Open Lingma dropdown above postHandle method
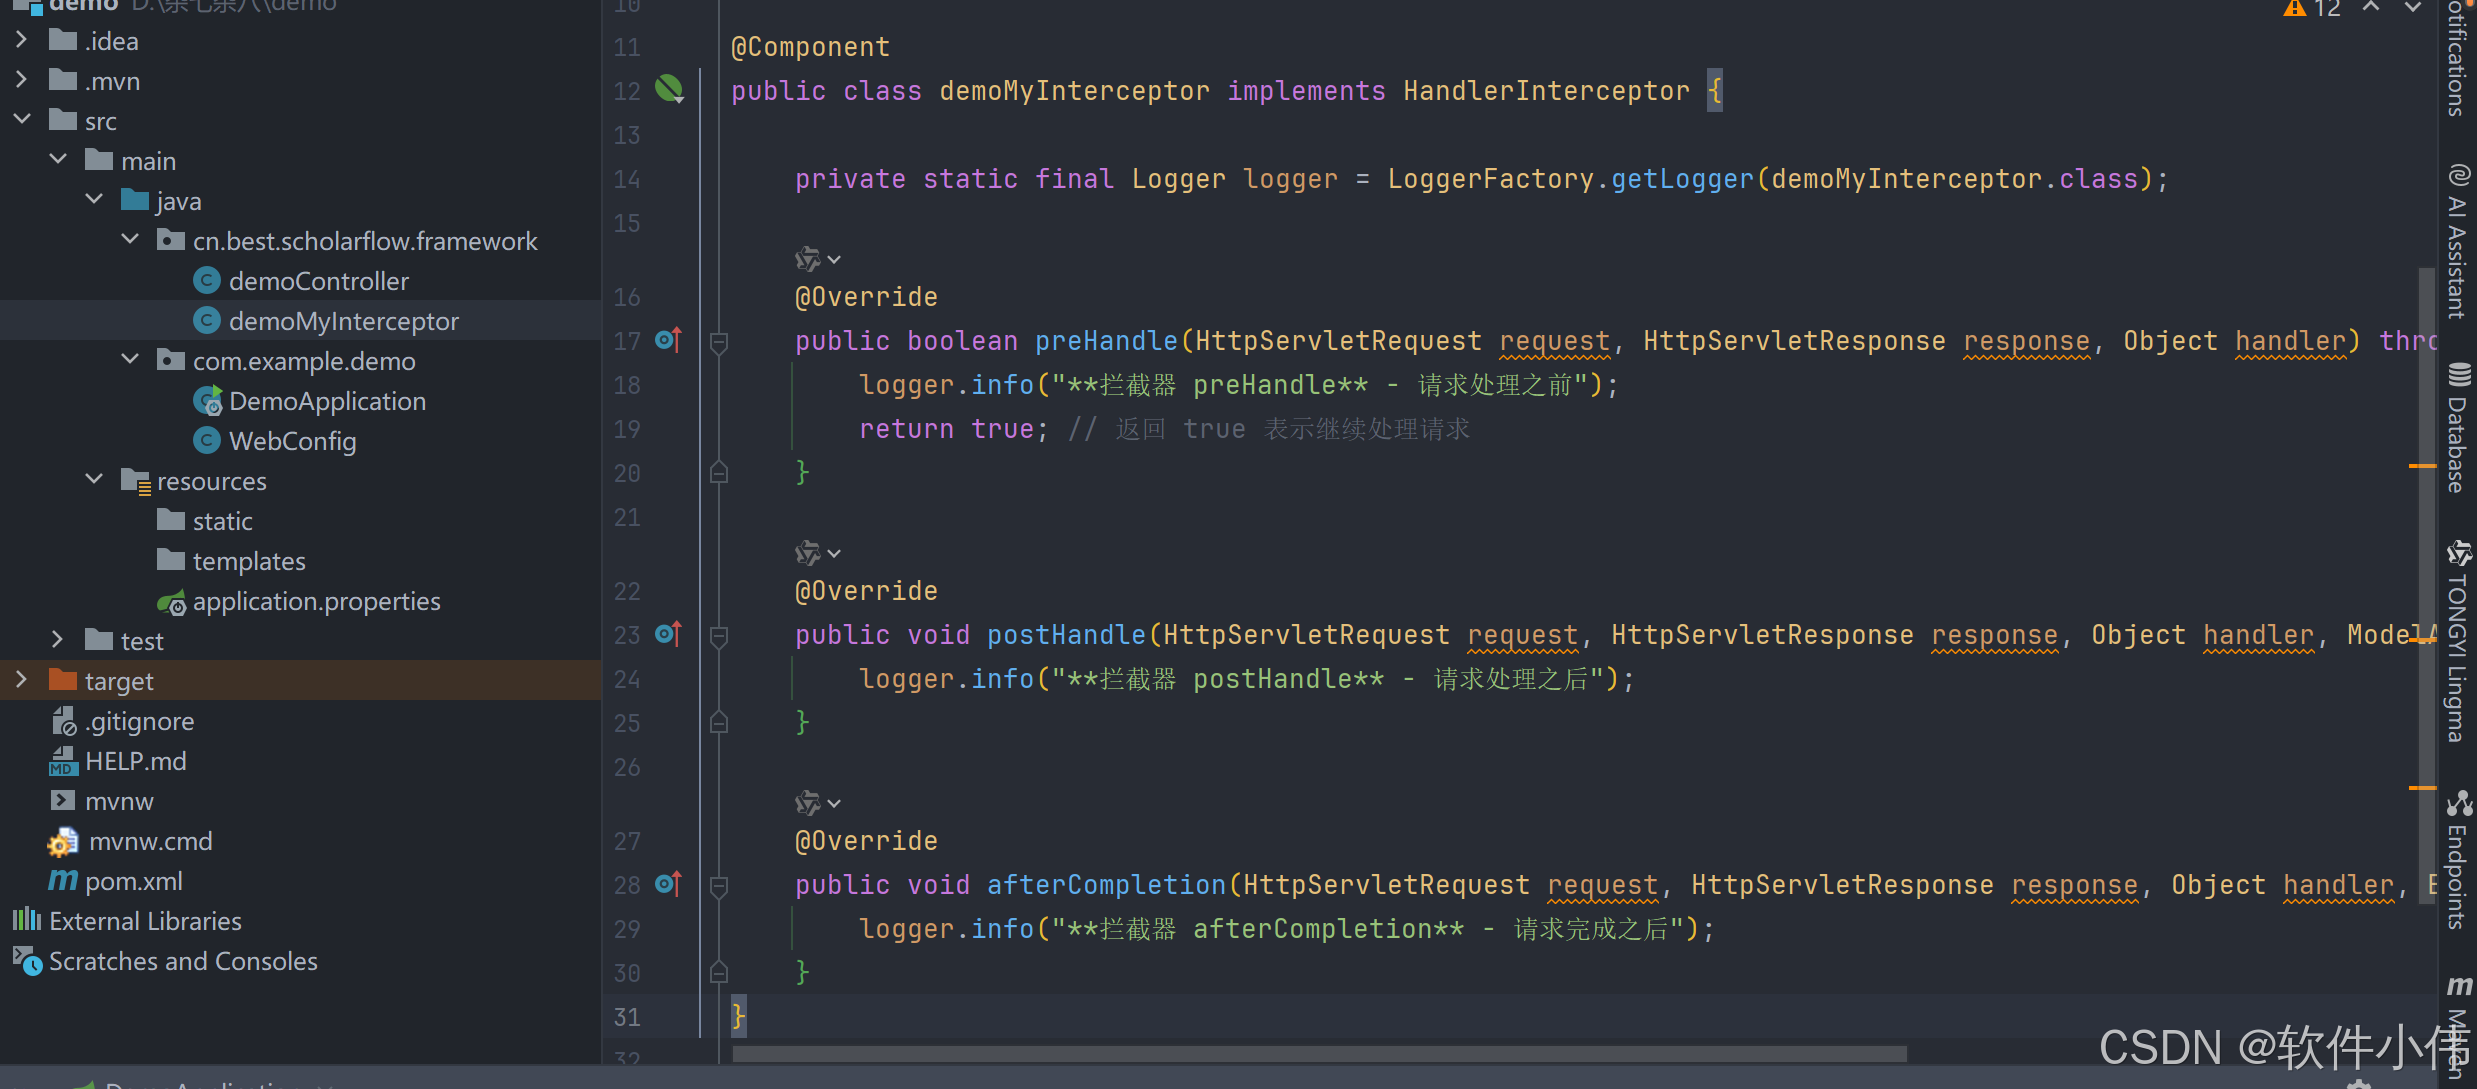The height and width of the screenshot is (1089, 2477). pos(833,554)
